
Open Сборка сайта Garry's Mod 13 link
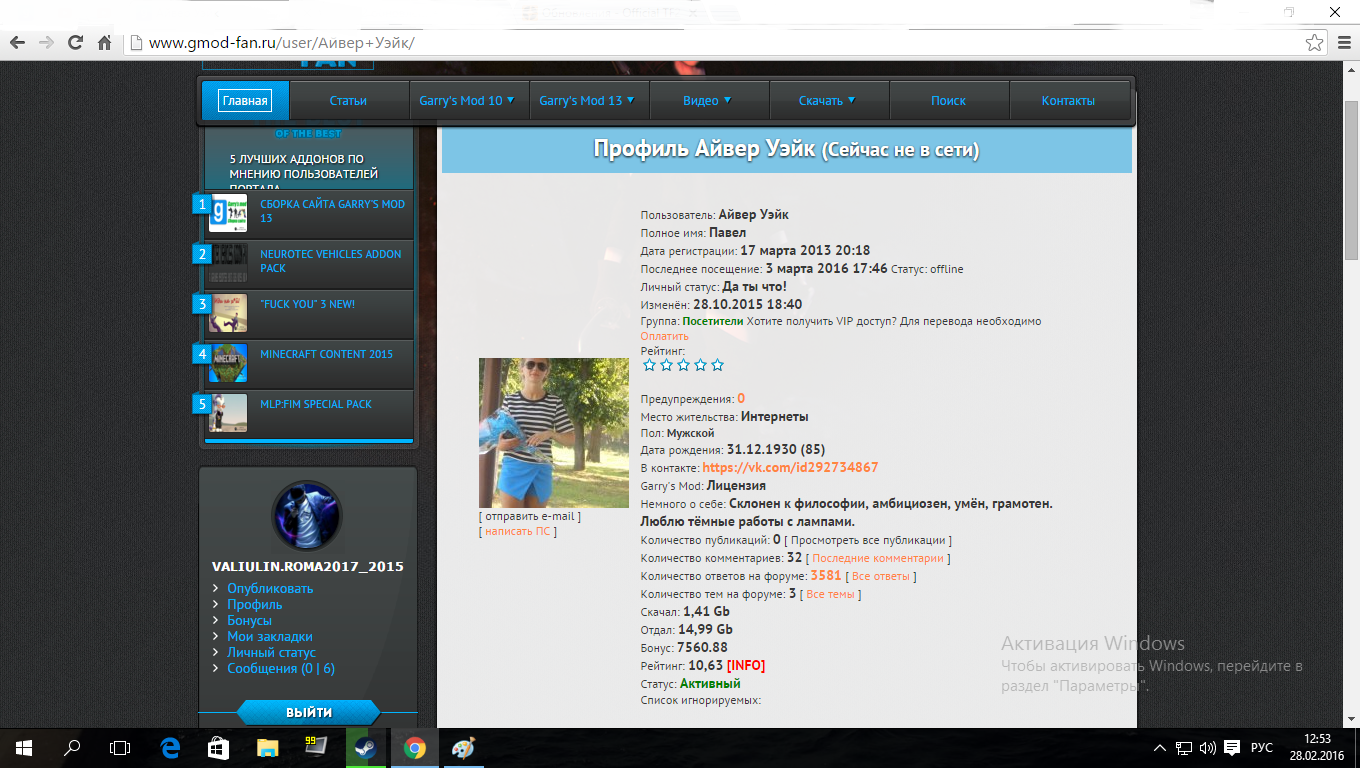click(x=332, y=211)
